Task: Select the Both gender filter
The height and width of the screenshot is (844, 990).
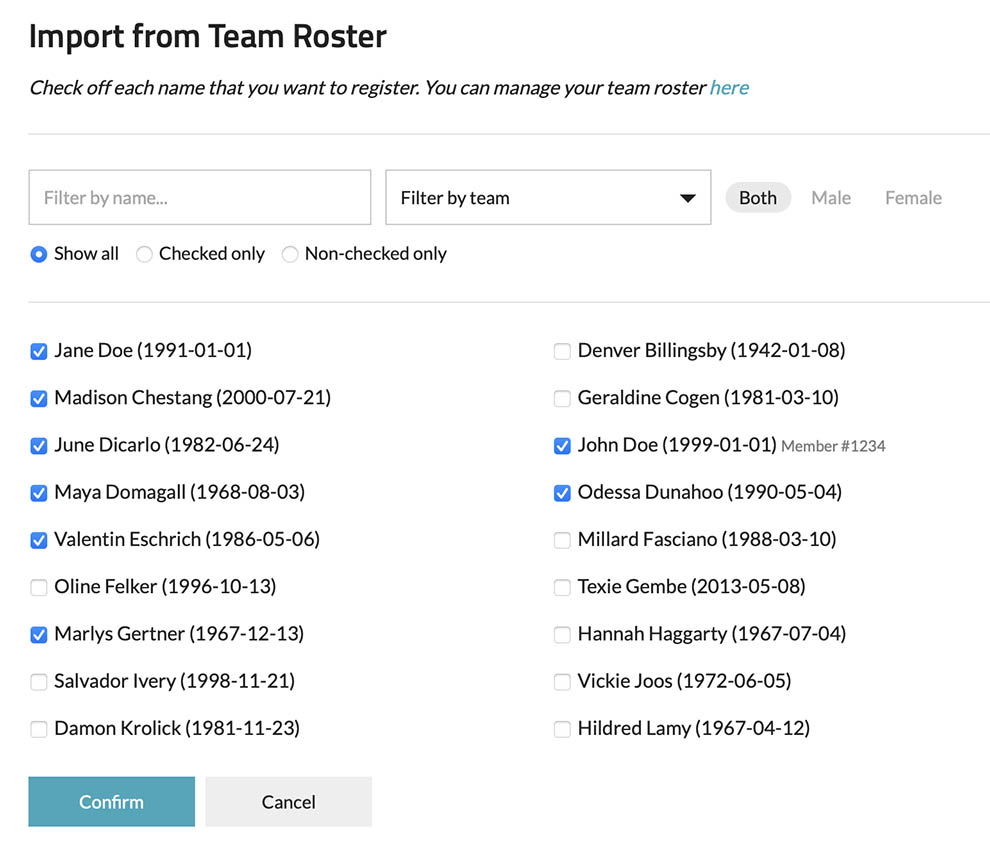Action: 757,198
